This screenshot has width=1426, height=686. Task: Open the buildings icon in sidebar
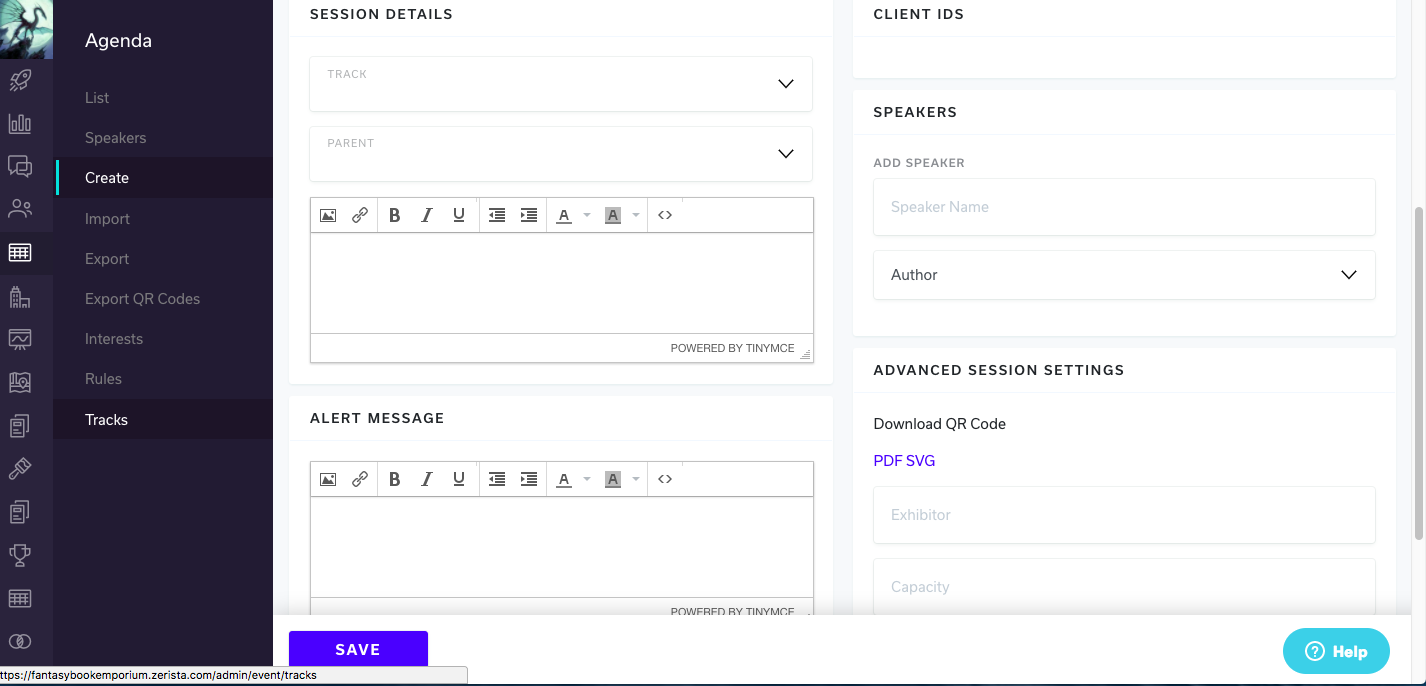(20, 296)
